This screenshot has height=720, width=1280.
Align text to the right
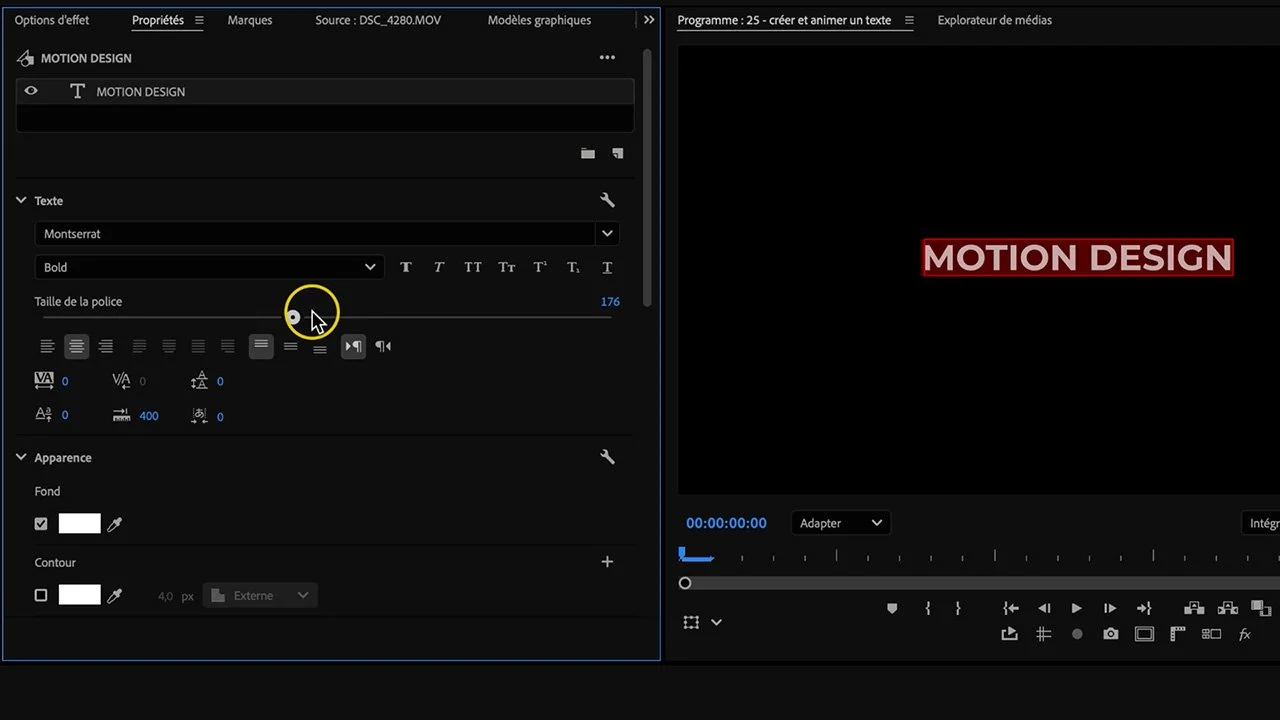pyautogui.click(x=106, y=346)
